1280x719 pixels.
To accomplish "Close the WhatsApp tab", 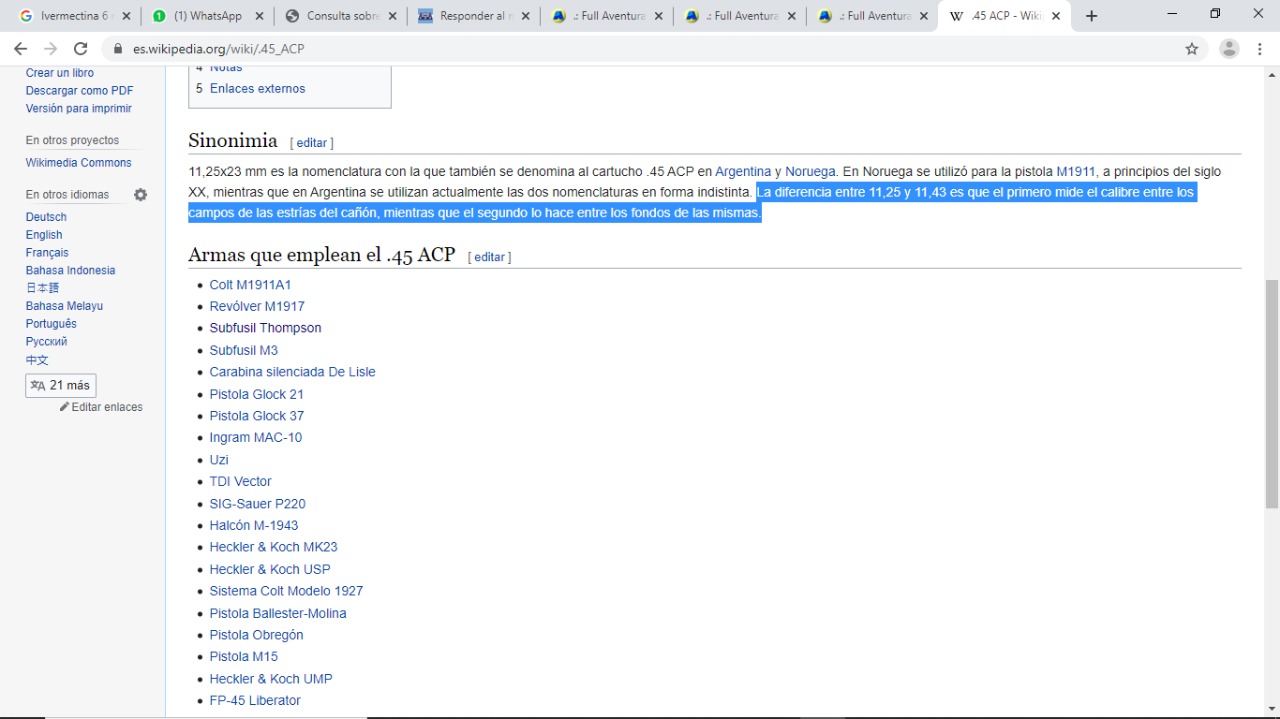I will tap(259, 16).
